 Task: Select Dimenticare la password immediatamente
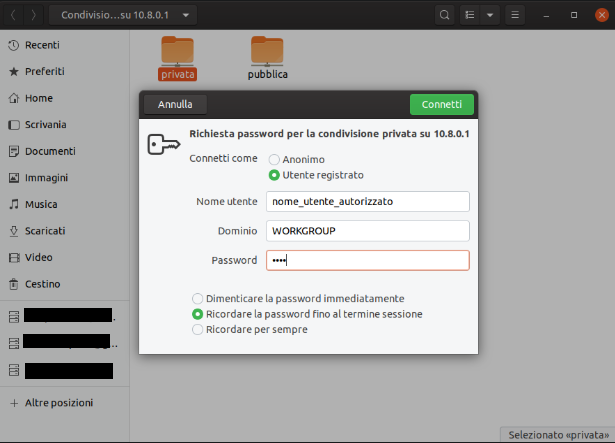point(197,299)
